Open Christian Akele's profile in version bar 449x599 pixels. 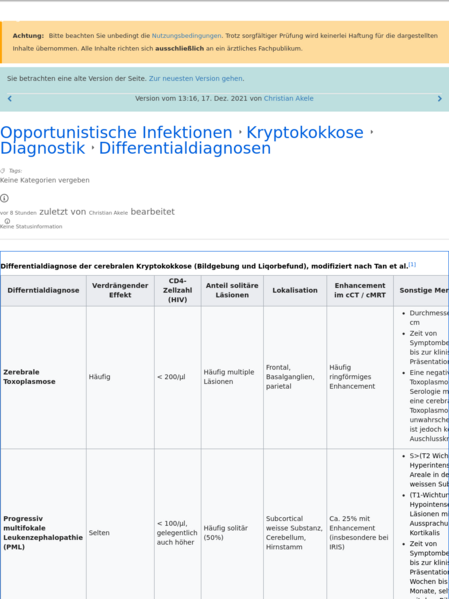289,99
